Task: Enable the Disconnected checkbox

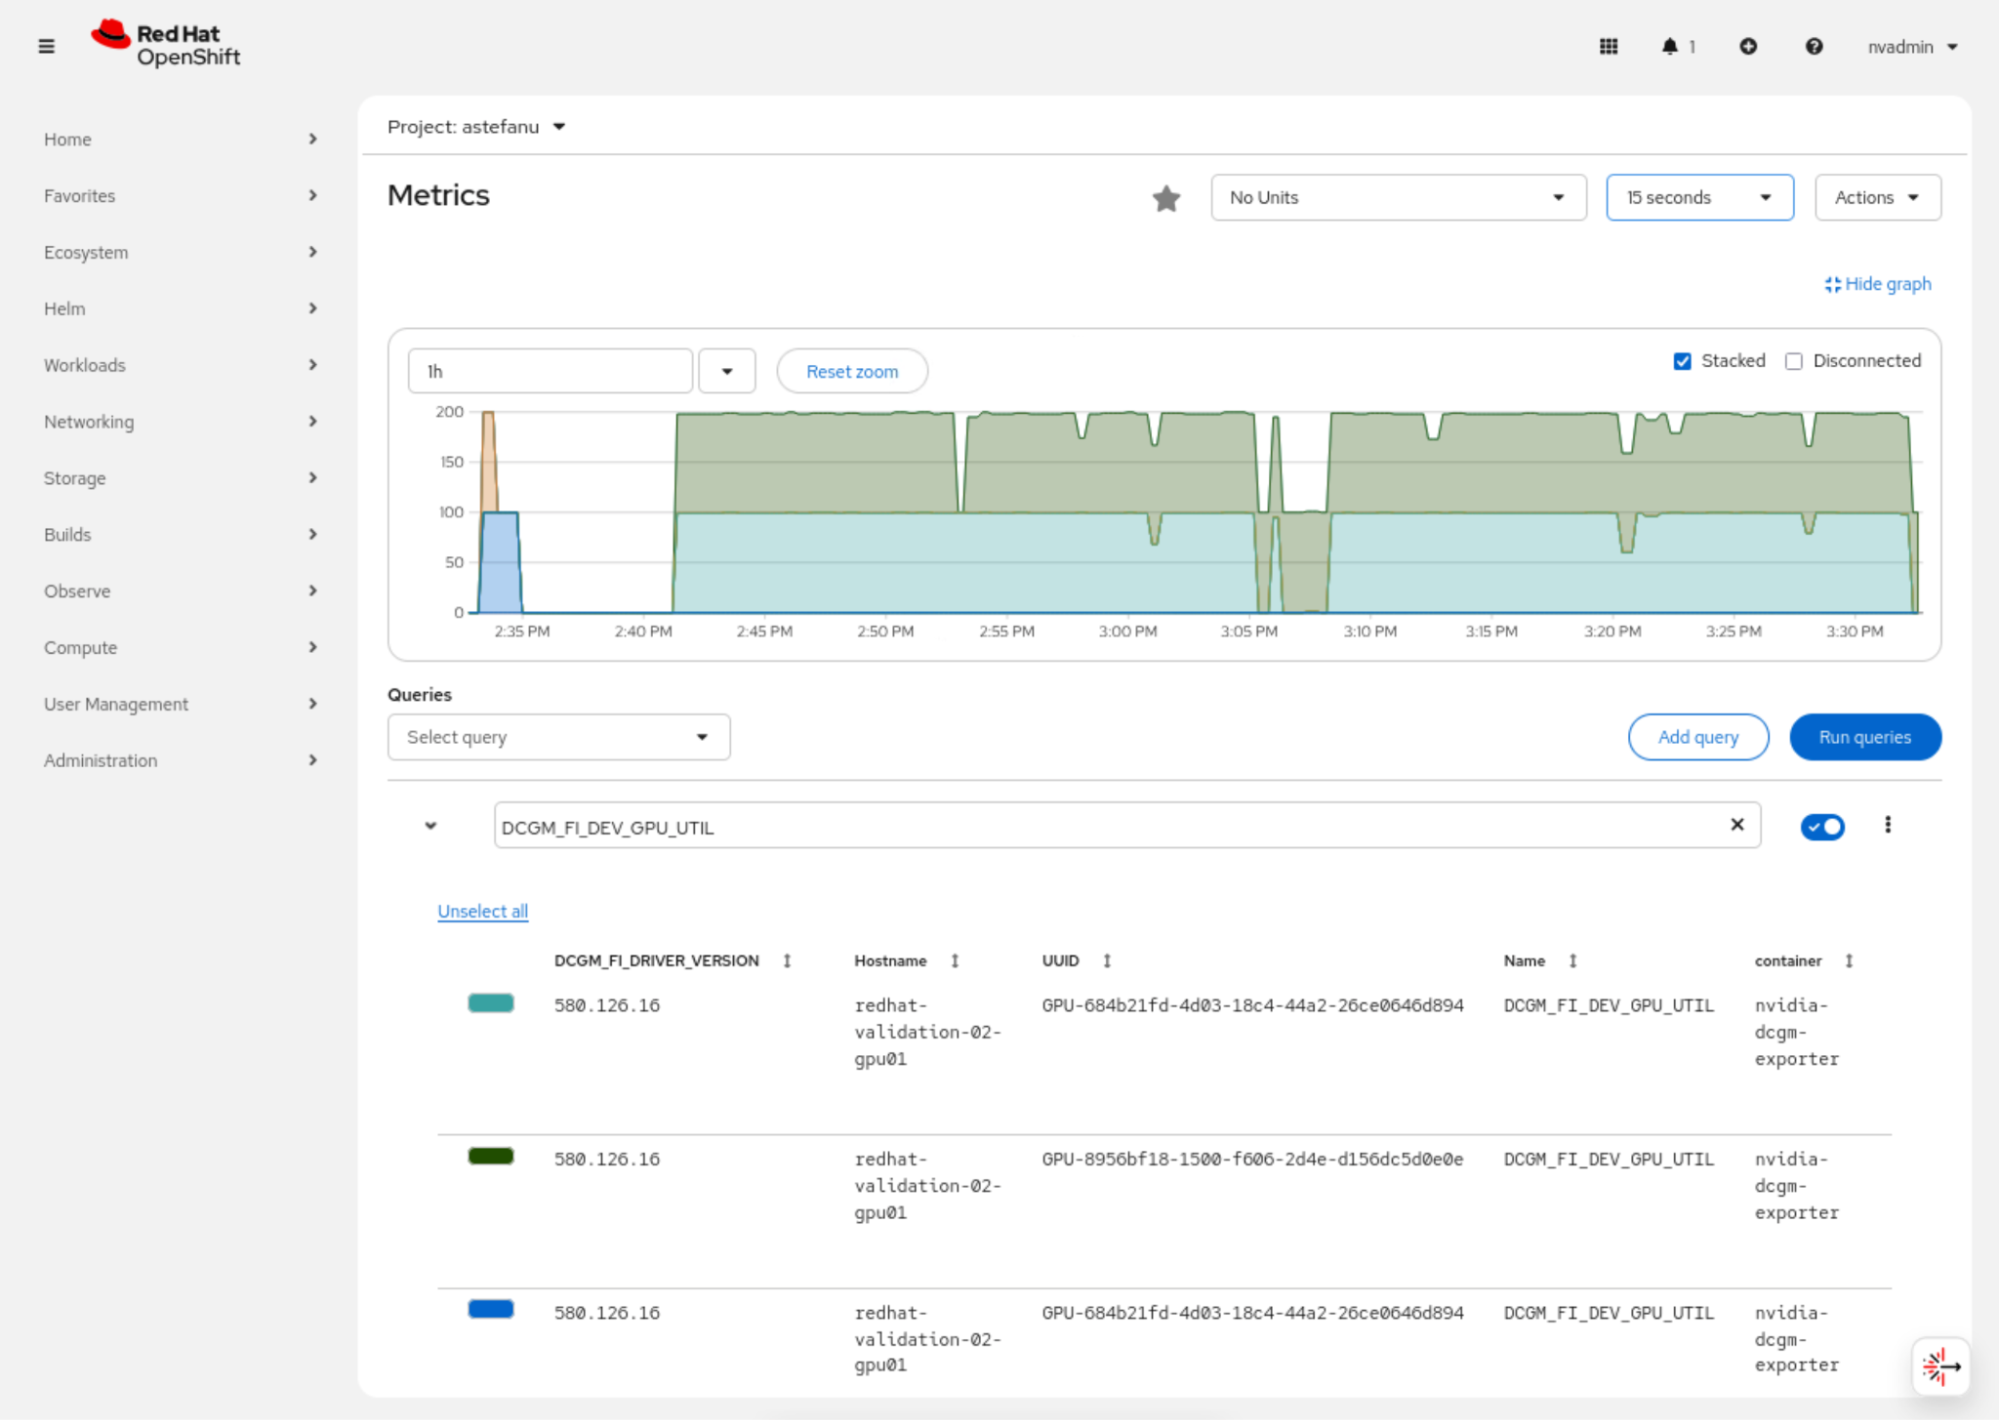Action: coord(1794,361)
